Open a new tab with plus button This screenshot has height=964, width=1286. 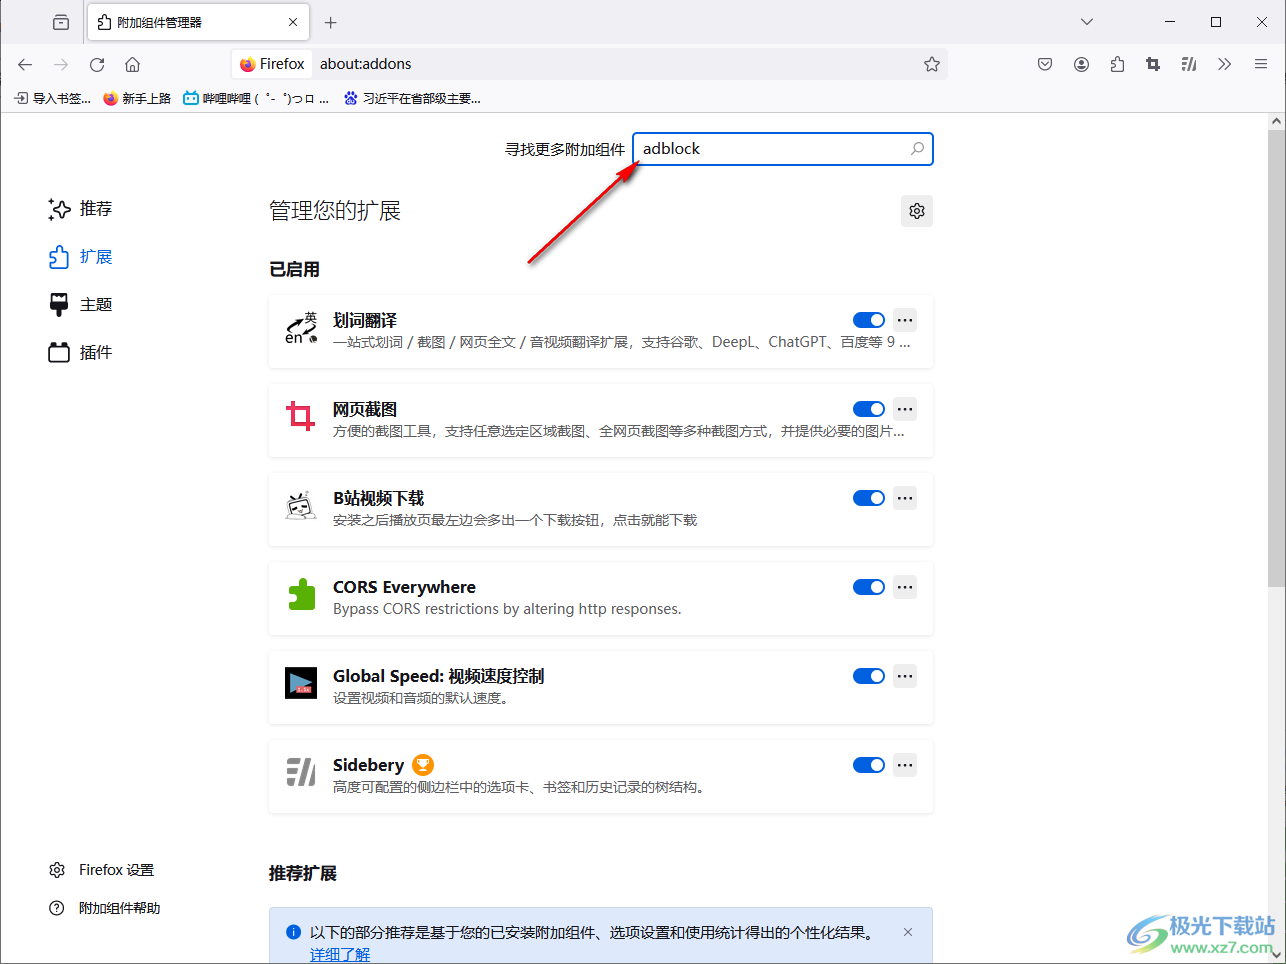[x=331, y=22]
